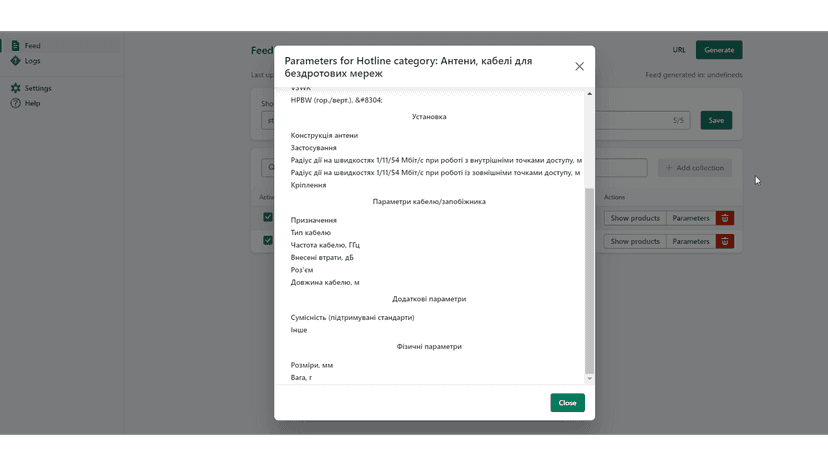Open the Logs page in sidebar
This screenshot has height=466, width=828.
tap(32, 61)
